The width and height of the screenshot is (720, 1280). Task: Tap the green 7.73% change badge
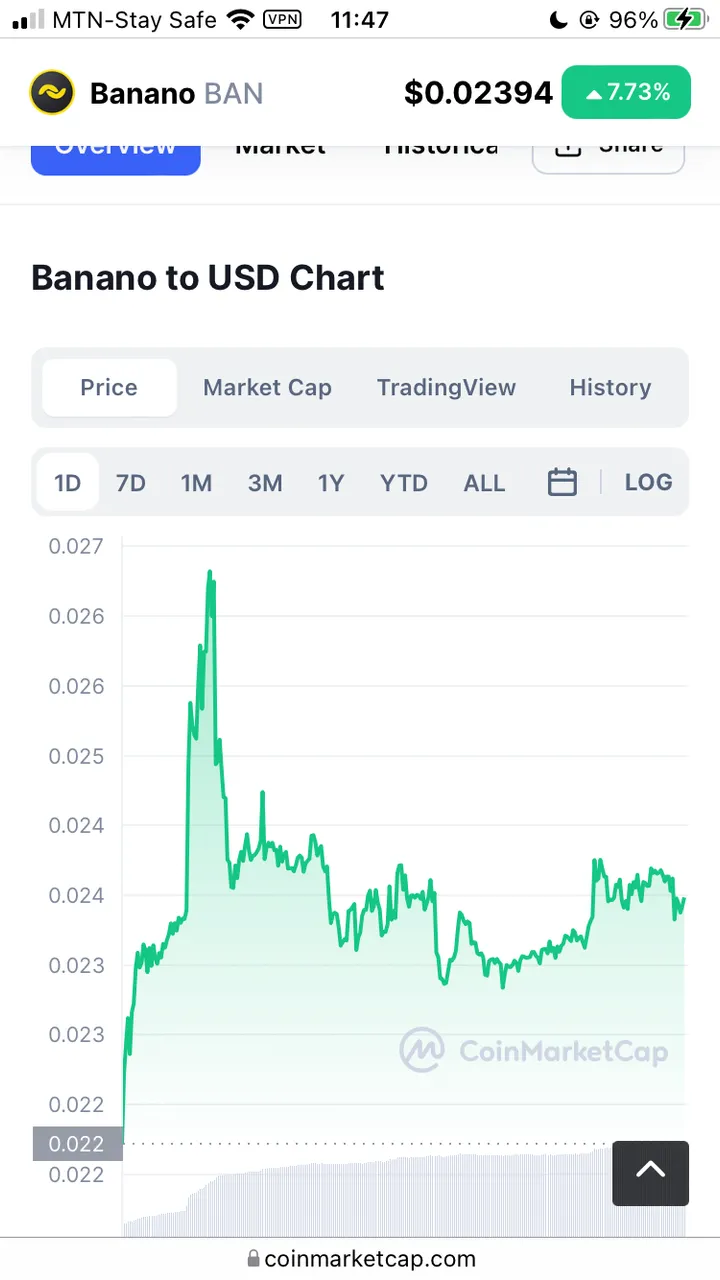point(626,92)
